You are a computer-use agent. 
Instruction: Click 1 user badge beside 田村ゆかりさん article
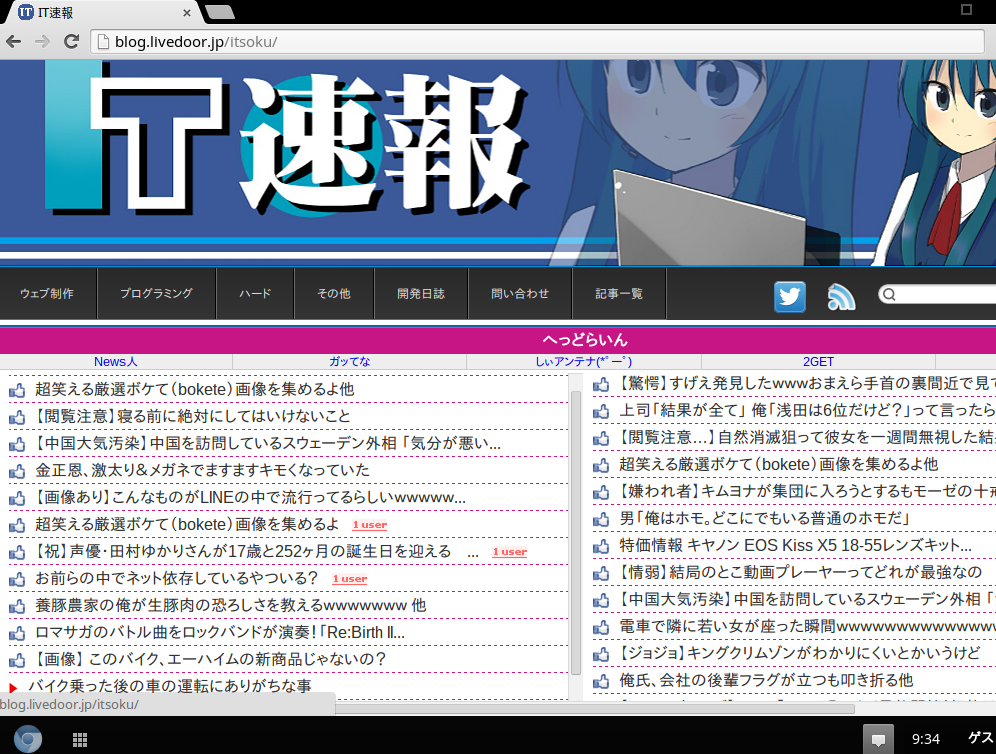(x=509, y=552)
